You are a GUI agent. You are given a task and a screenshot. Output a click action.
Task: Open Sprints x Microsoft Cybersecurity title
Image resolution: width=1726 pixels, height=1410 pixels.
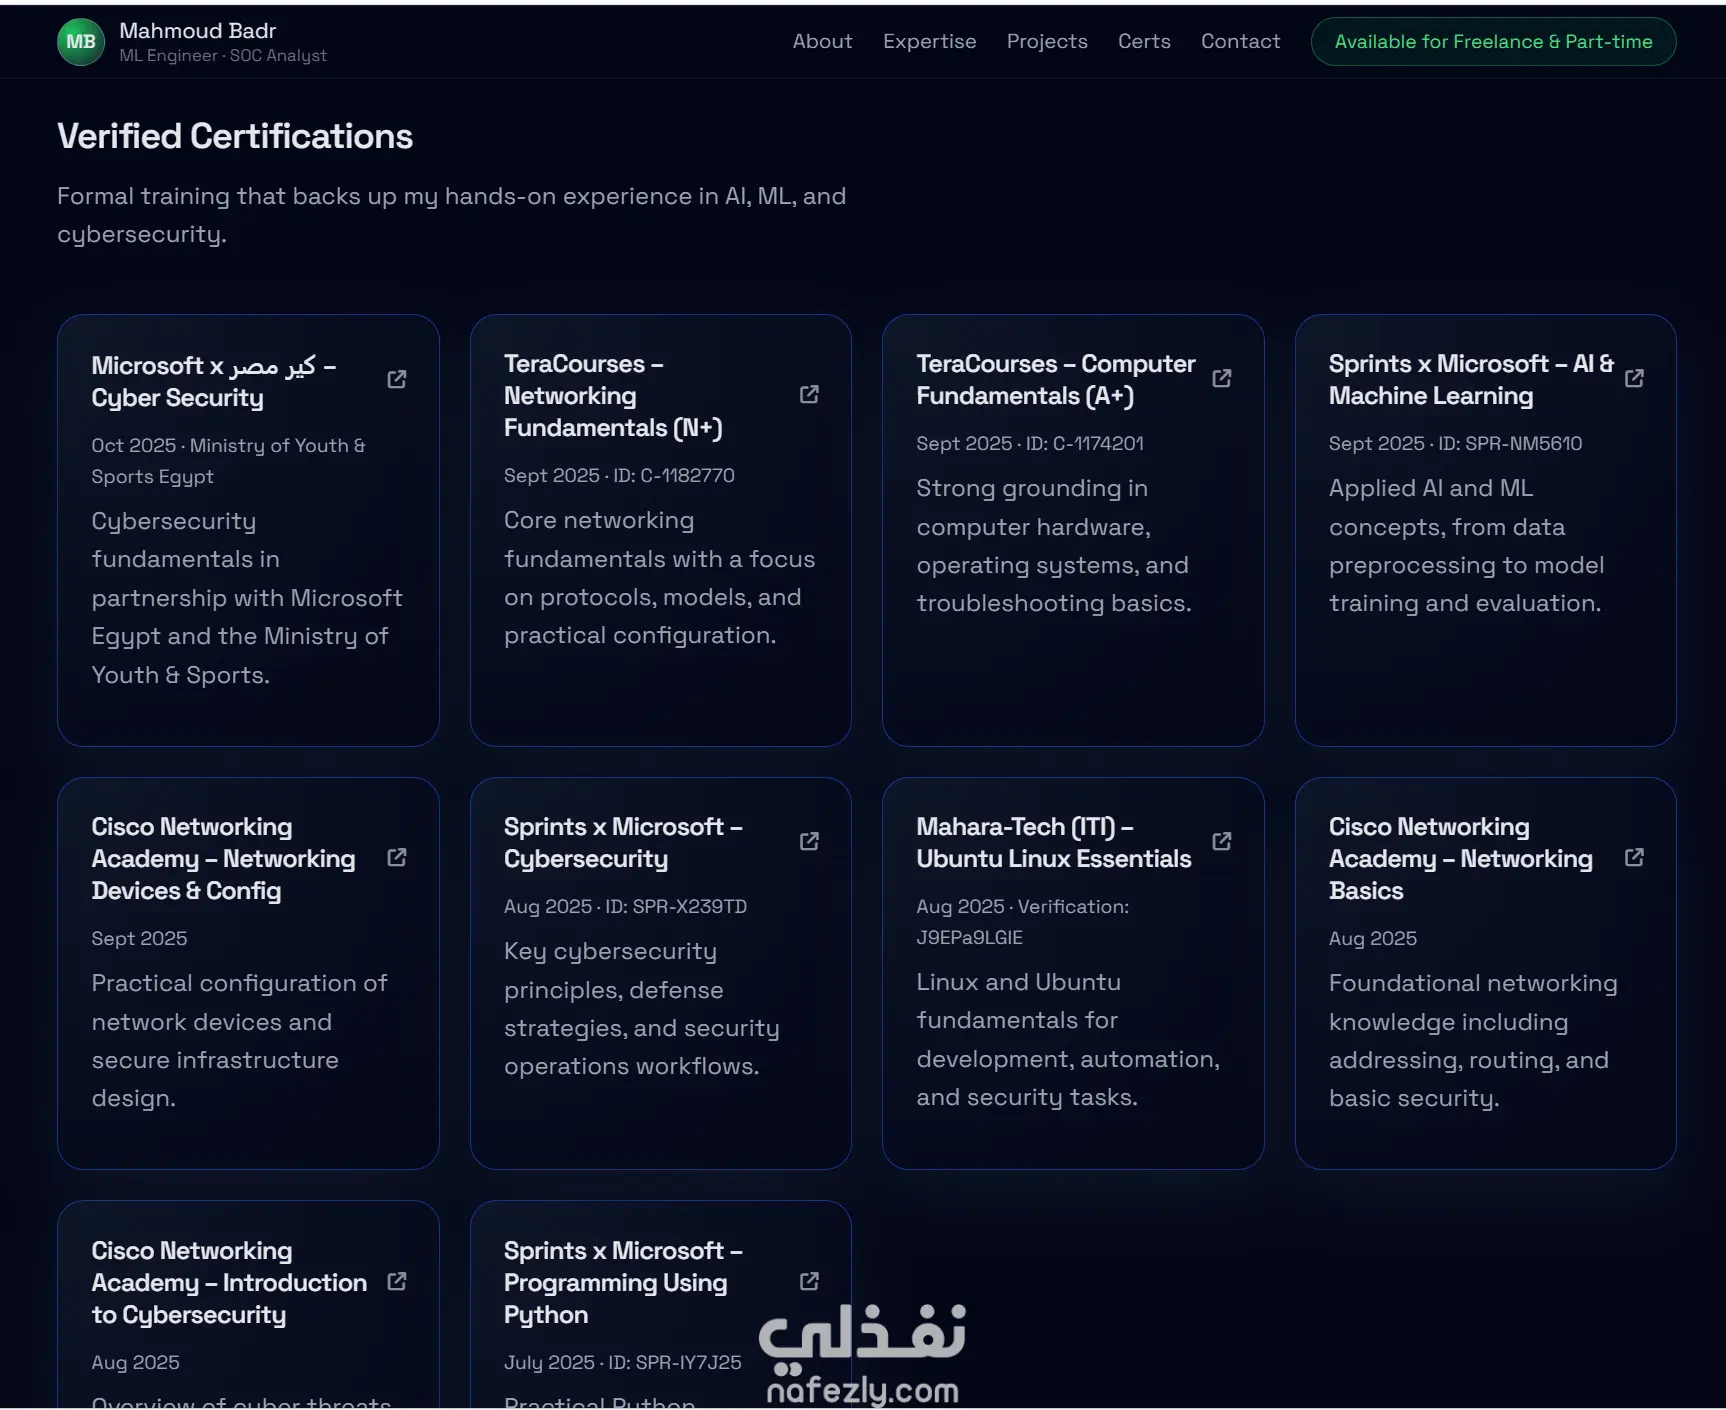point(623,843)
